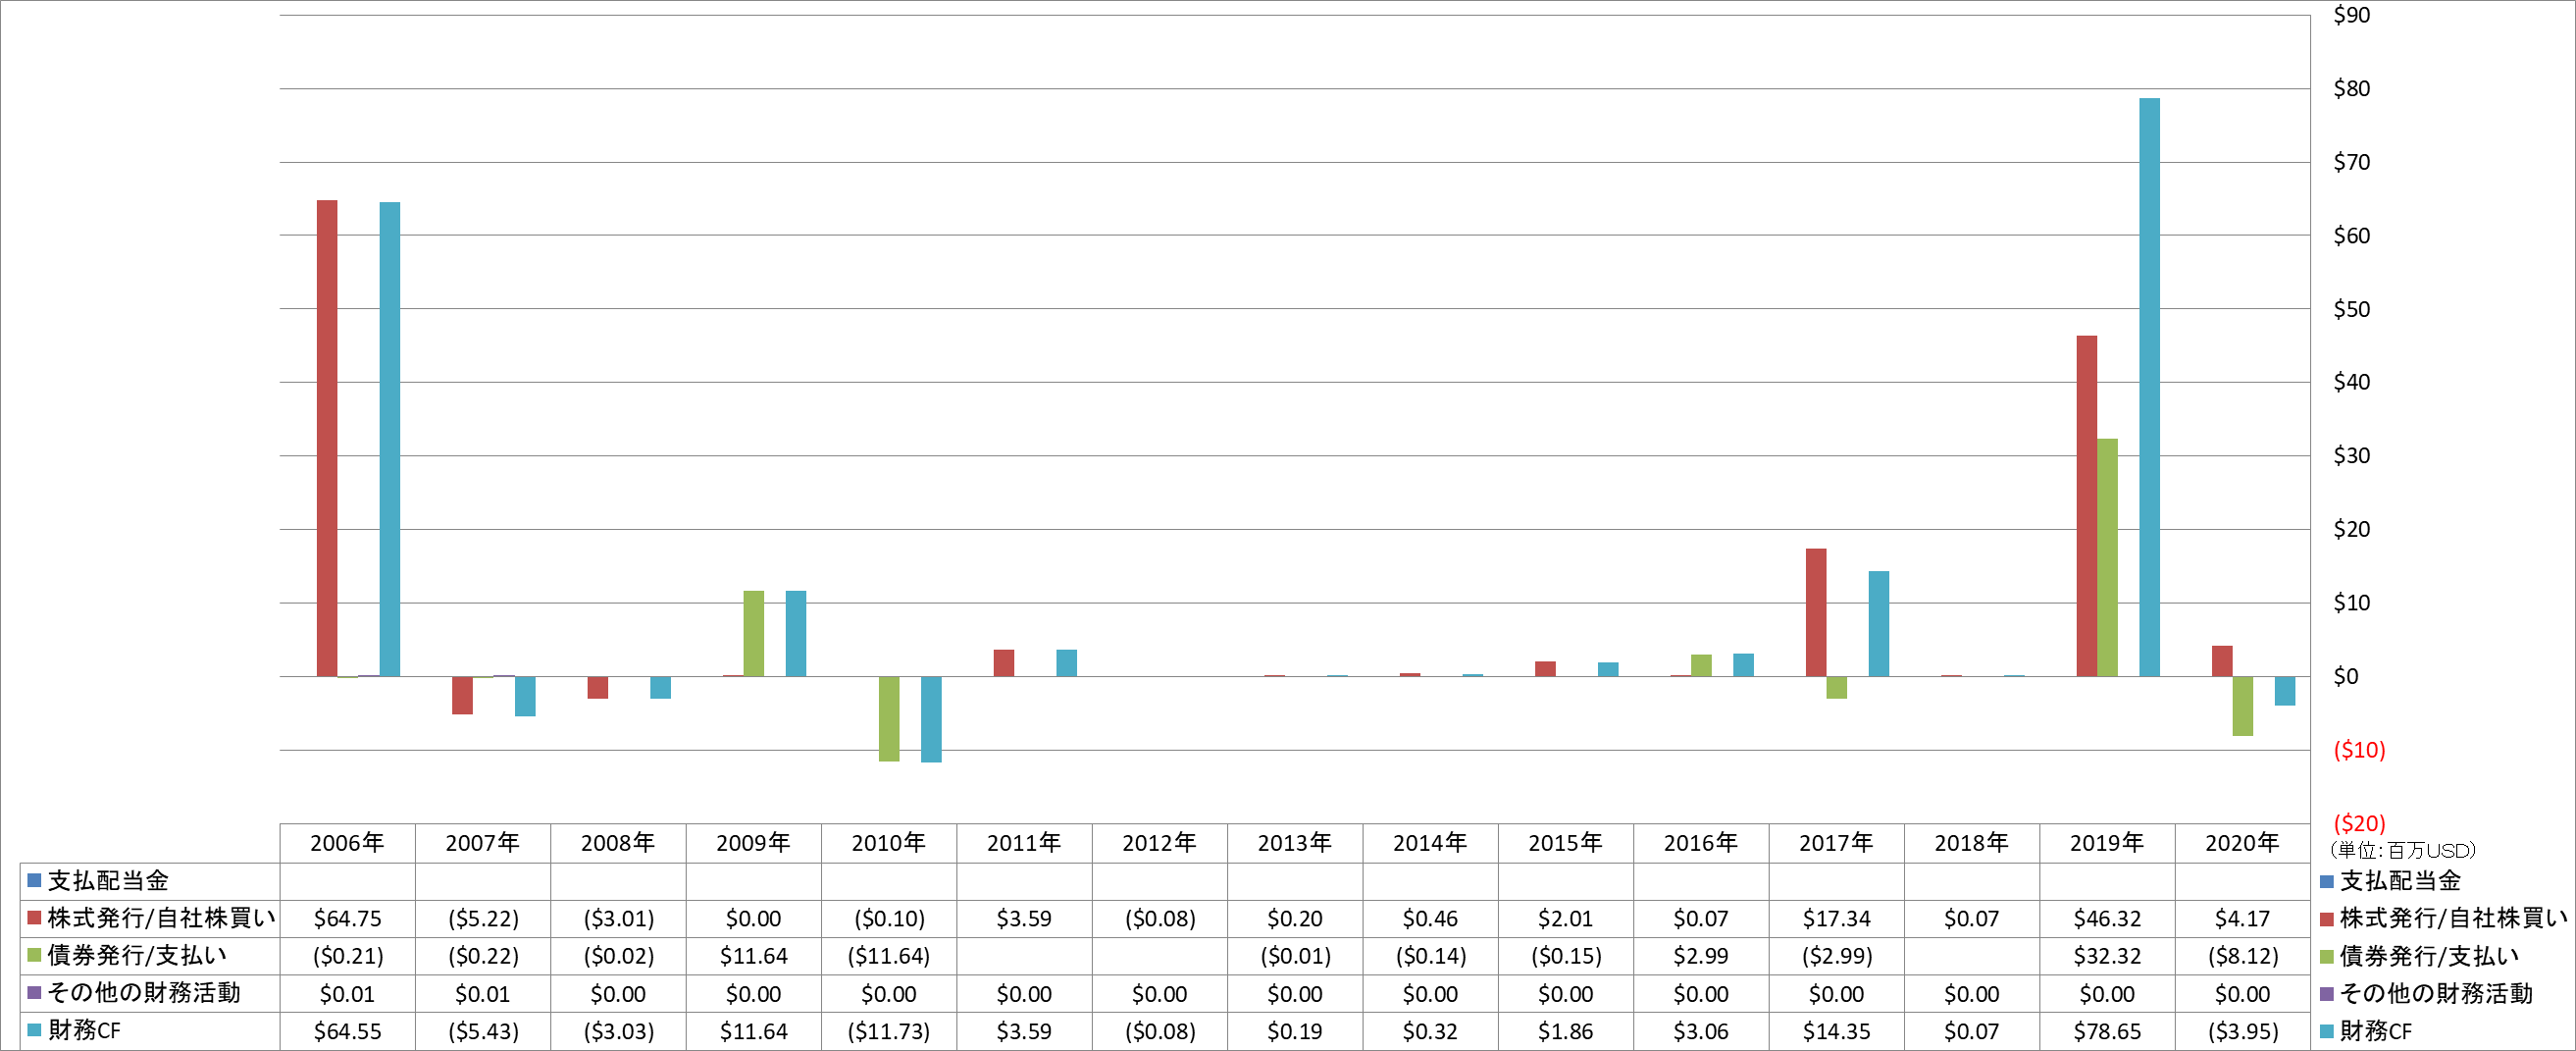Viewport: 2576px width, 1051px height.
Task: Select the $1.86 cell for 2015
Action: [x=1565, y=1031]
